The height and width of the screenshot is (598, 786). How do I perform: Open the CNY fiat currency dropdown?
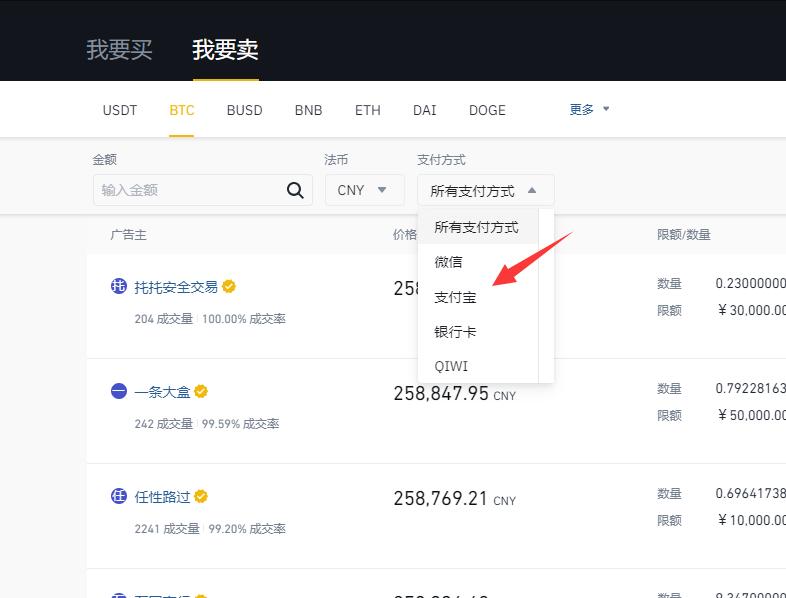click(364, 190)
